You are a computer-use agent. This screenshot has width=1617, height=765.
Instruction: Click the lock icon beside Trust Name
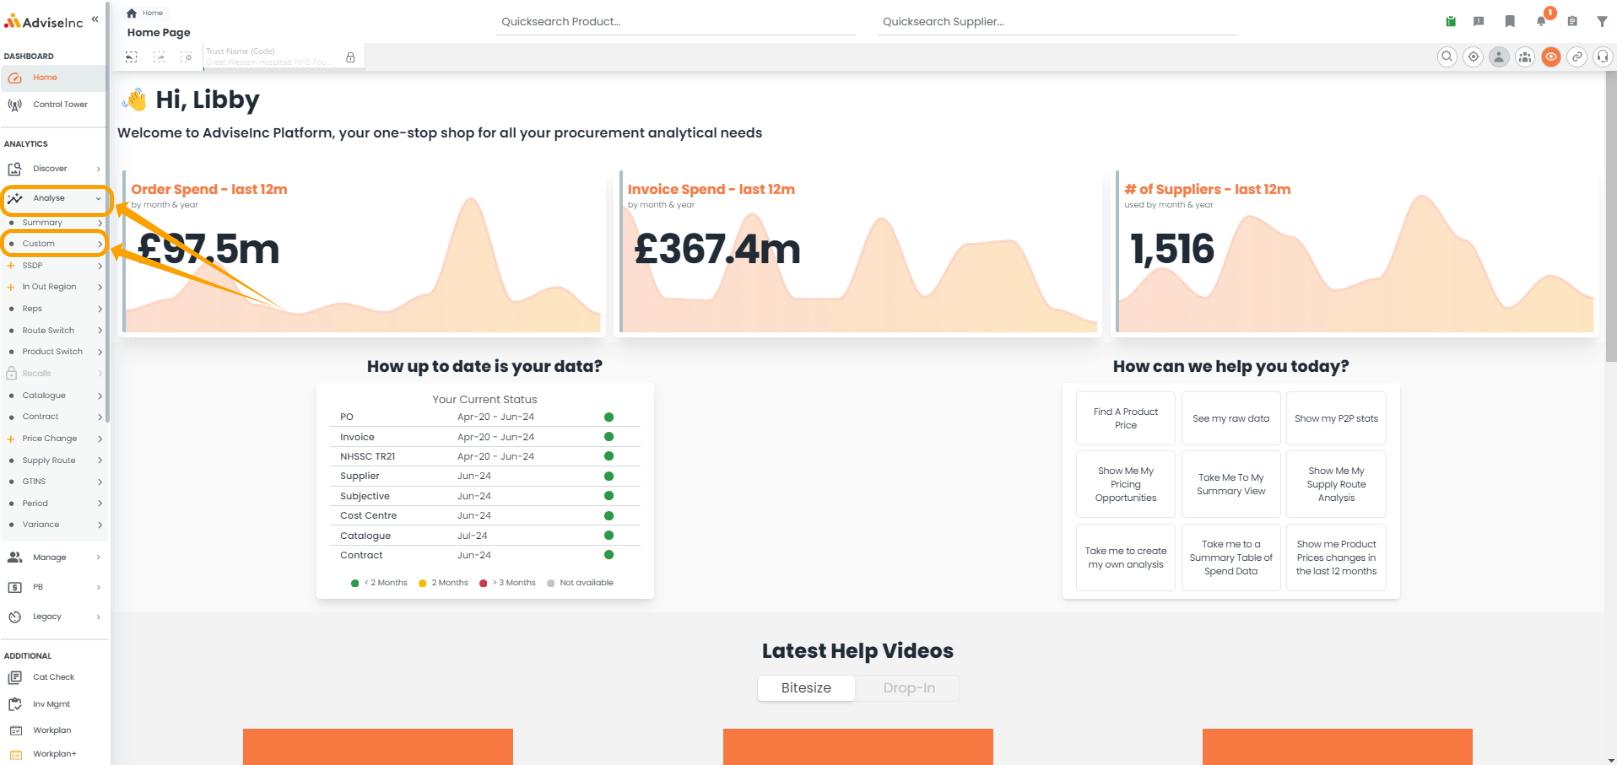[351, 57]
